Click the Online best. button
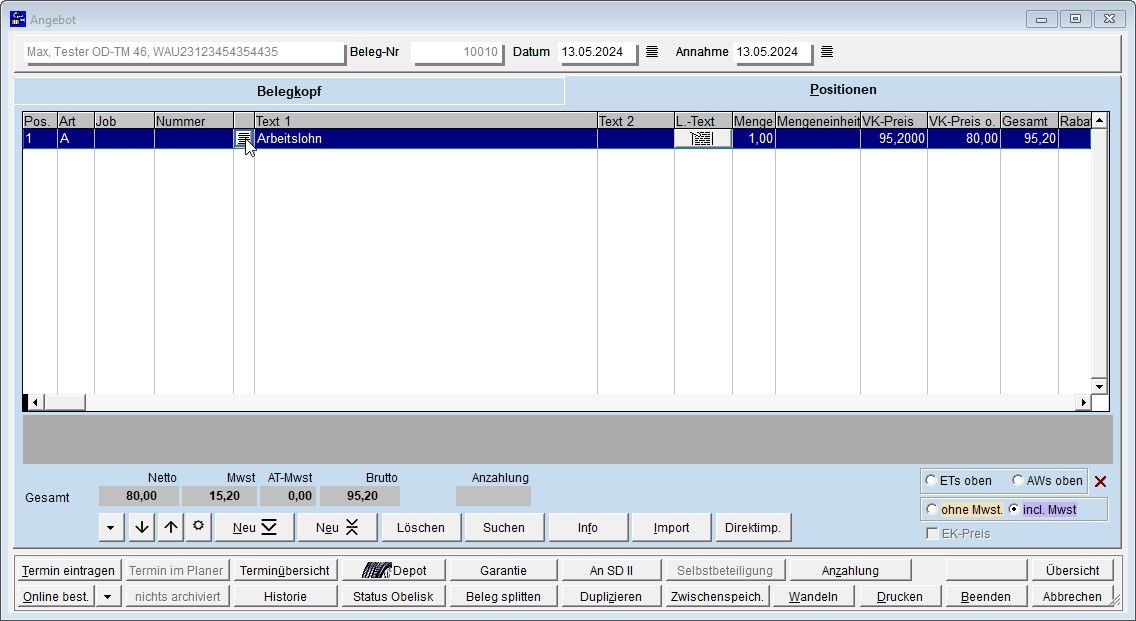Screen dimensions: 1136x621 pyautogui.click(x=56, y=596)
